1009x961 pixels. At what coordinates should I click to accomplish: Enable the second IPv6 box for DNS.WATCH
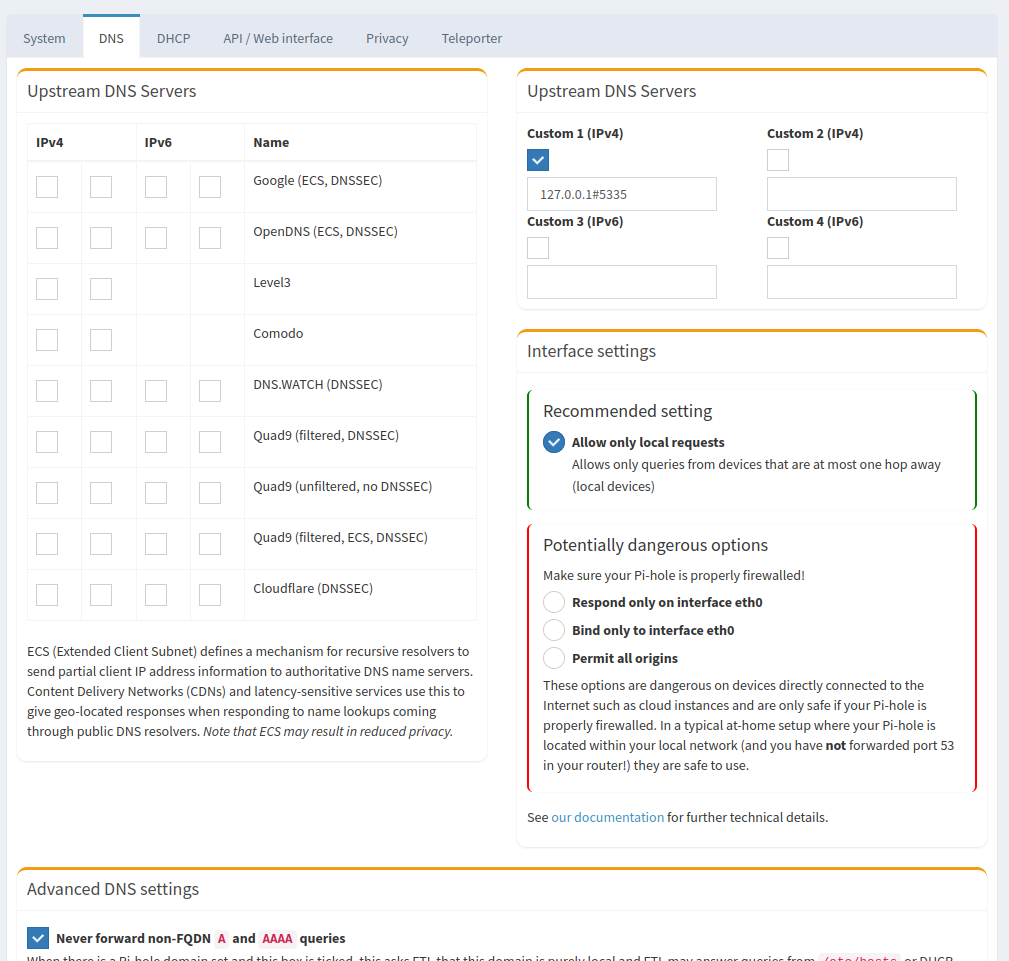[x=210, y=391]
